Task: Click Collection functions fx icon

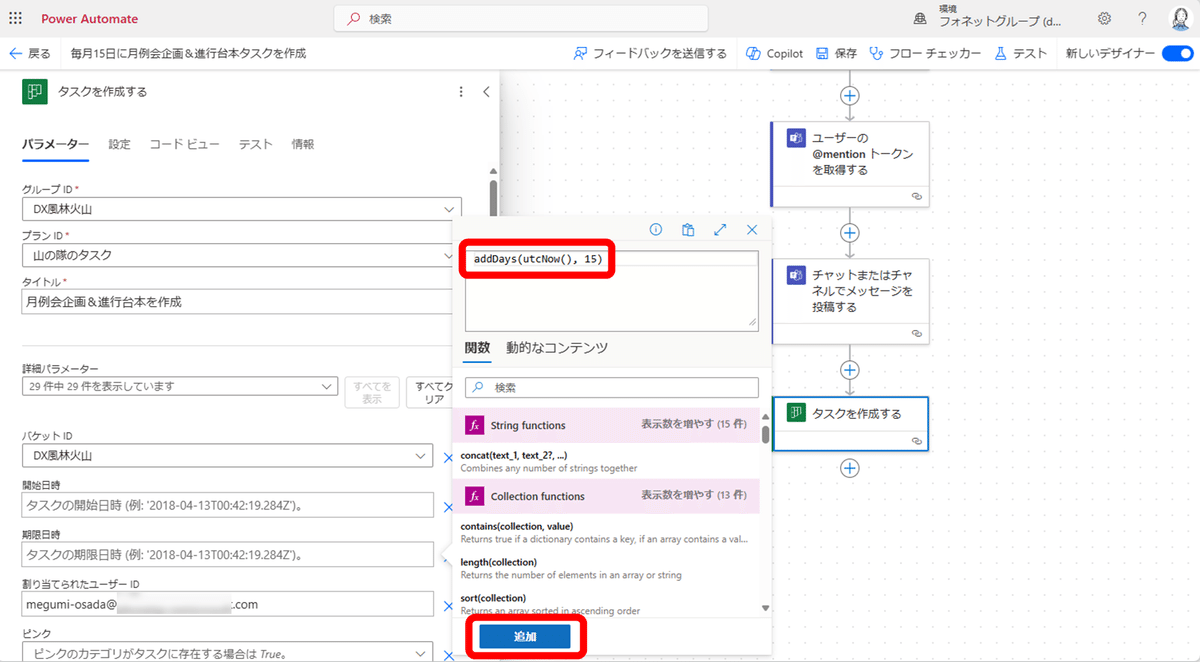Action: tap(475, 496)
